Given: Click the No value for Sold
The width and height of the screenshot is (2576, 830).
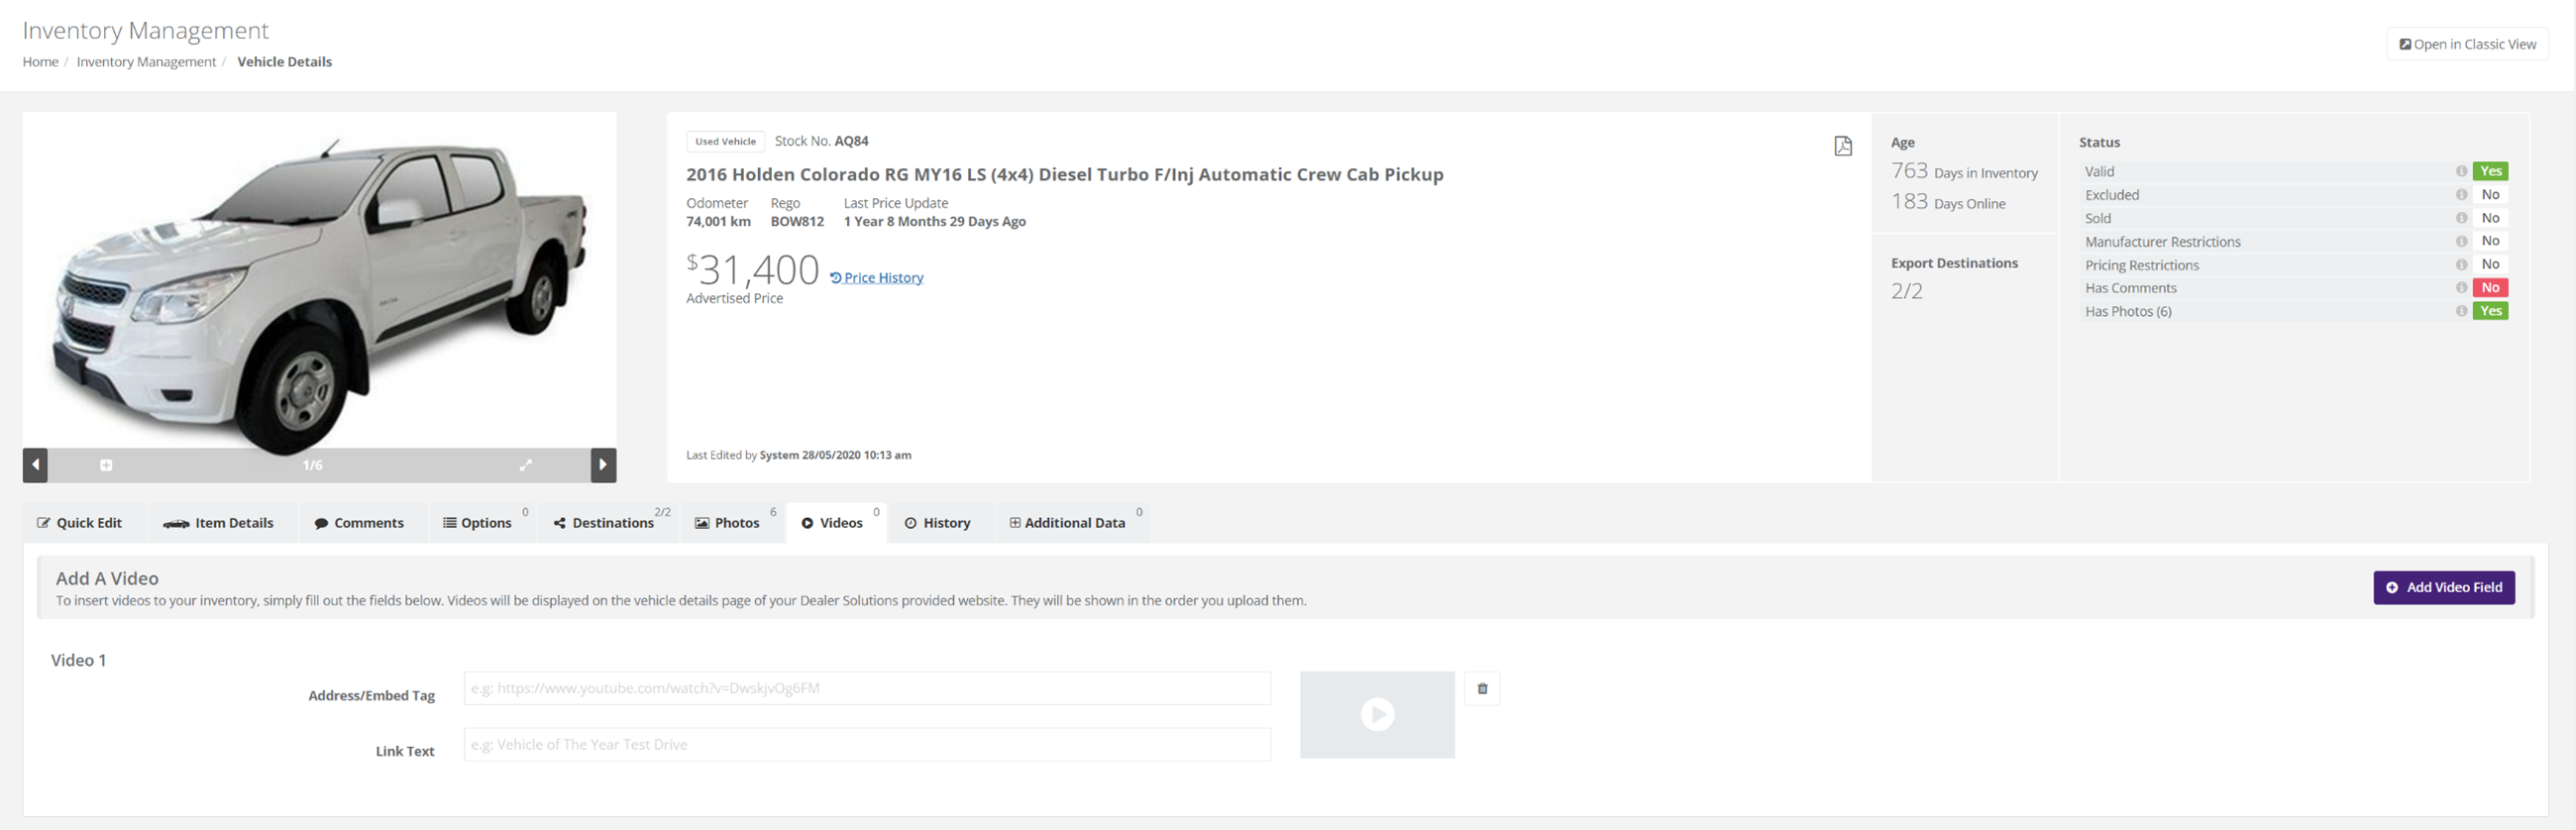Looking at the screenshot, I should [x=2490, y=218].
